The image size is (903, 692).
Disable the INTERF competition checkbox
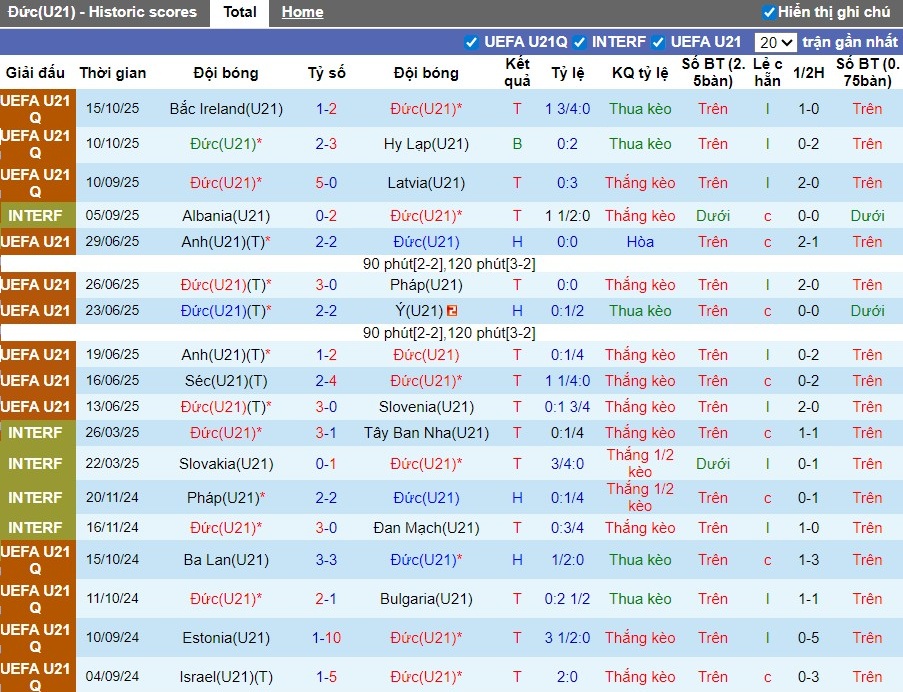(580, 42)
